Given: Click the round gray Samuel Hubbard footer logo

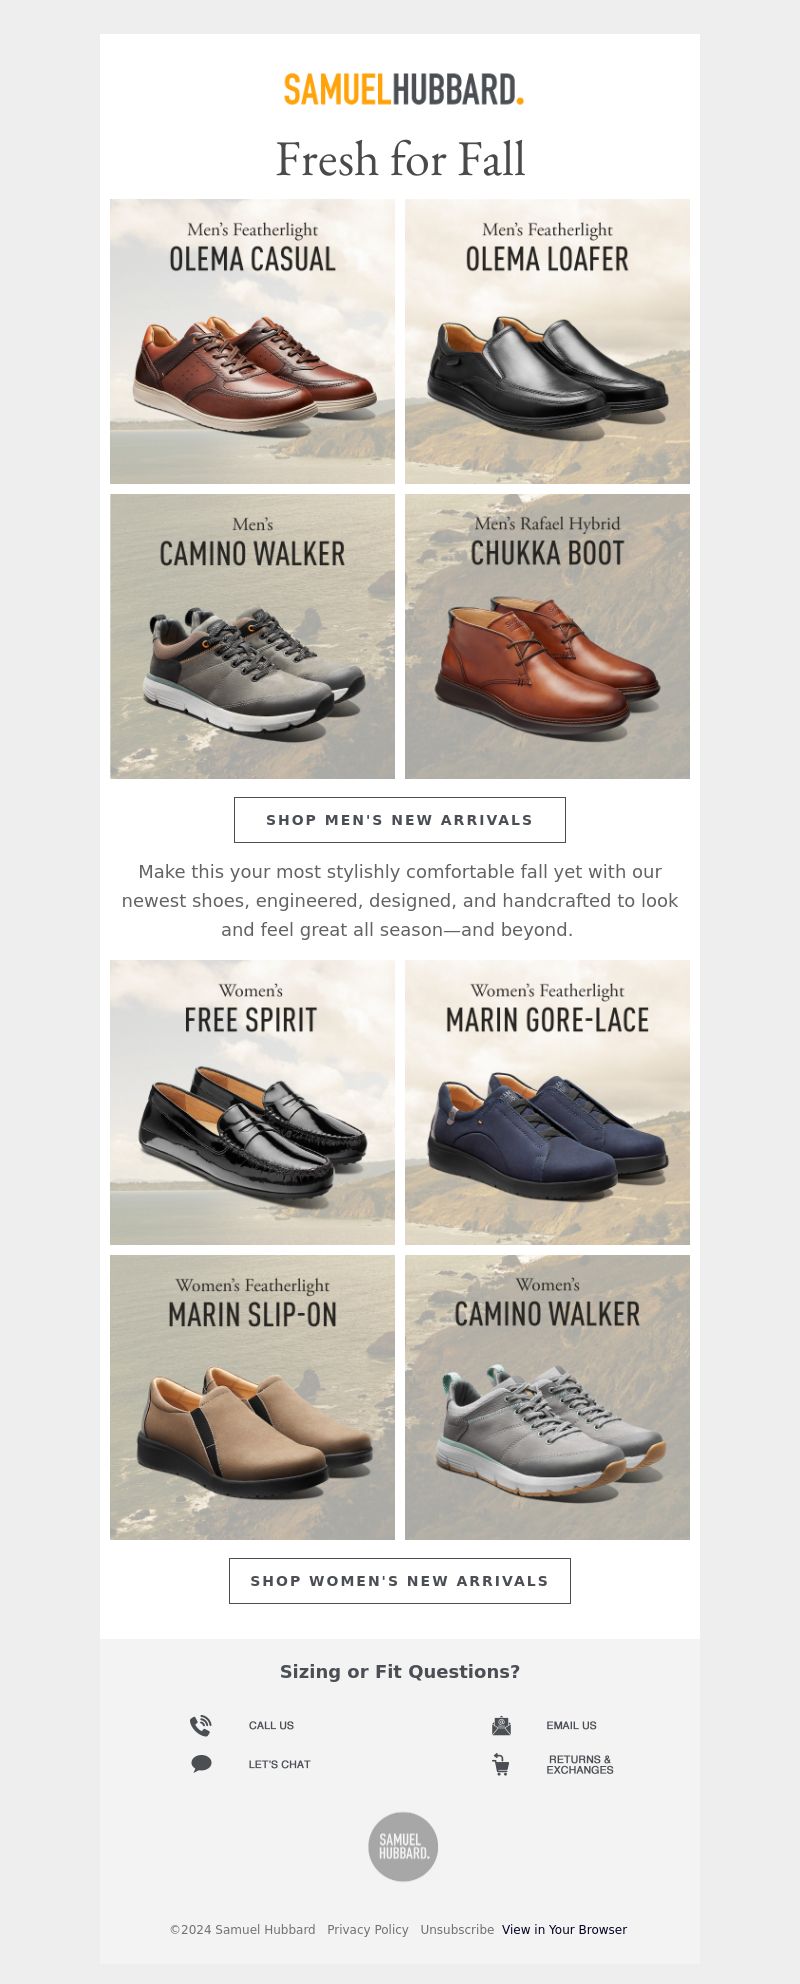Looking at the screenshot, I should pos(403,1846).
